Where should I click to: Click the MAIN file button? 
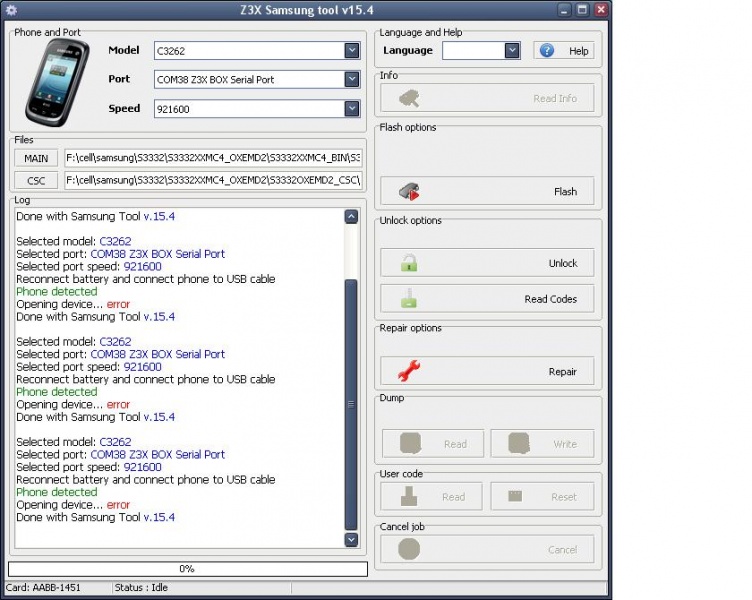(36, 158)
